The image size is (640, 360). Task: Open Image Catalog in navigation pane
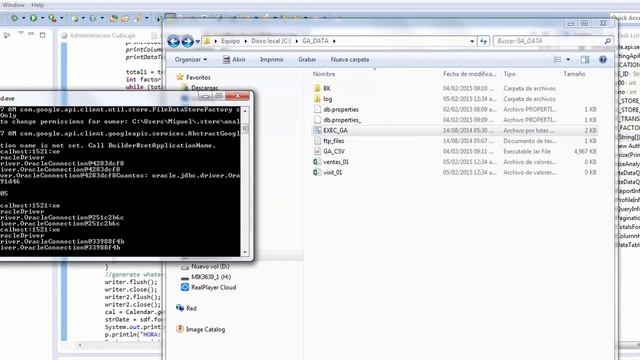pyautogui.click(x=200, y=329)
